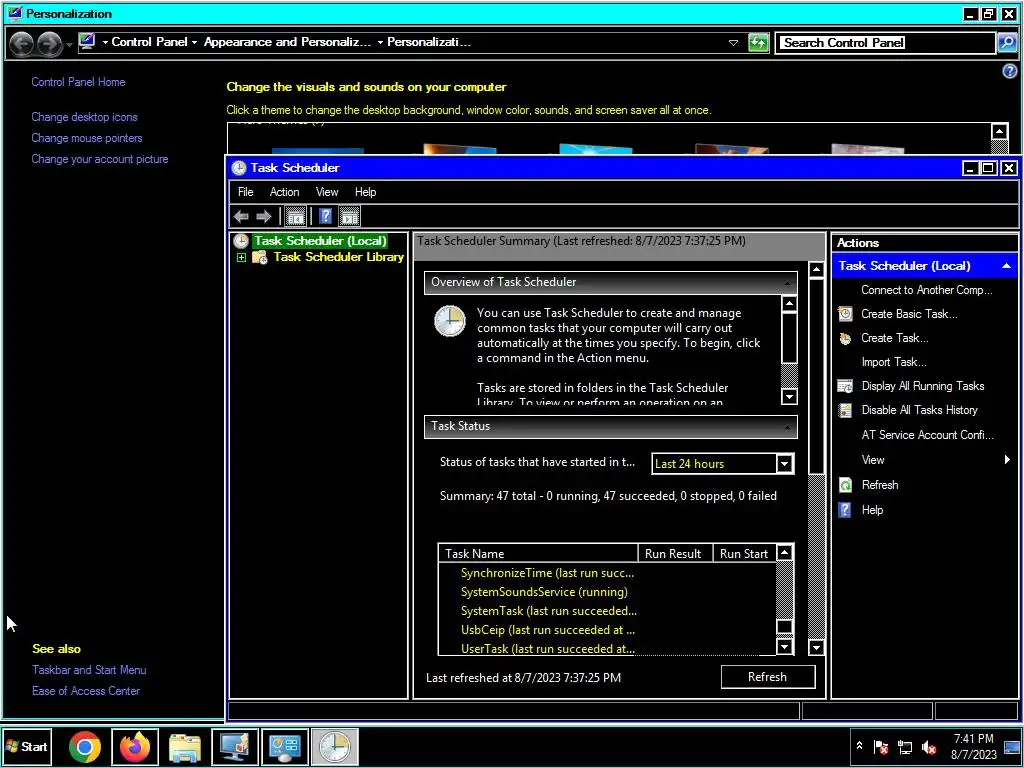
Task: Collapse the Task Status section
Action: click(x=787, y=426)
